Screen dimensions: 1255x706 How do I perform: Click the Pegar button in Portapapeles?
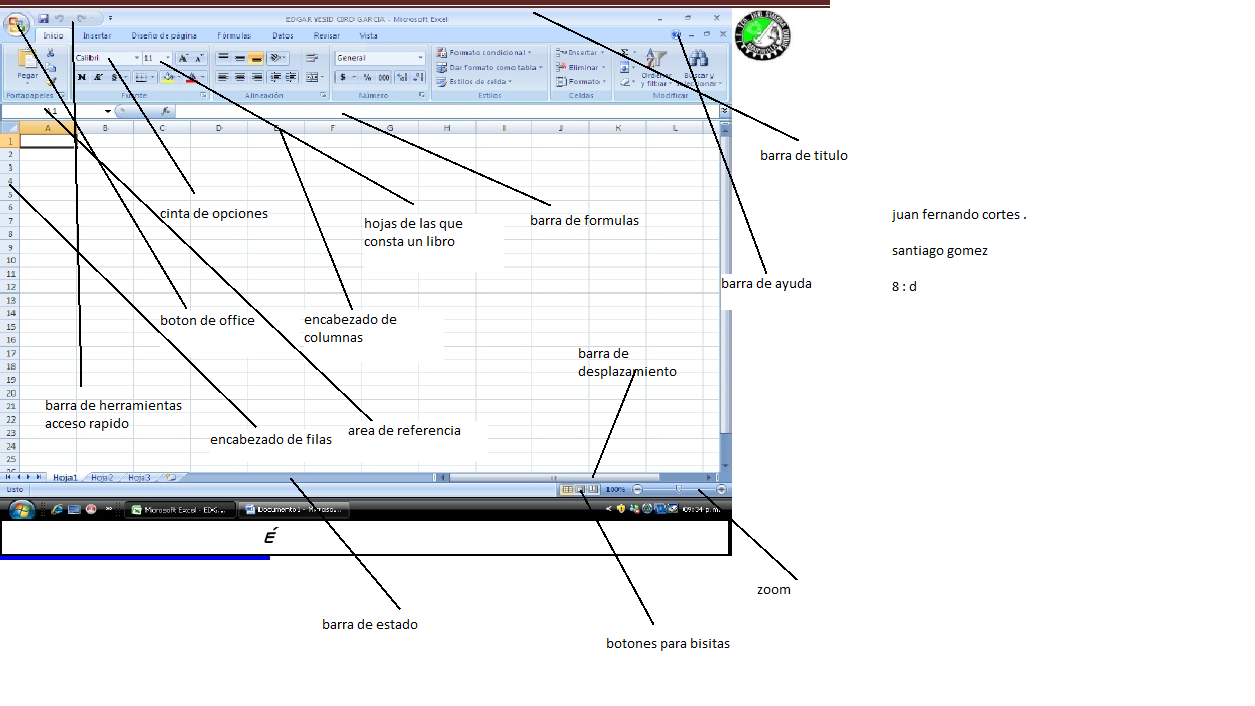25,68
